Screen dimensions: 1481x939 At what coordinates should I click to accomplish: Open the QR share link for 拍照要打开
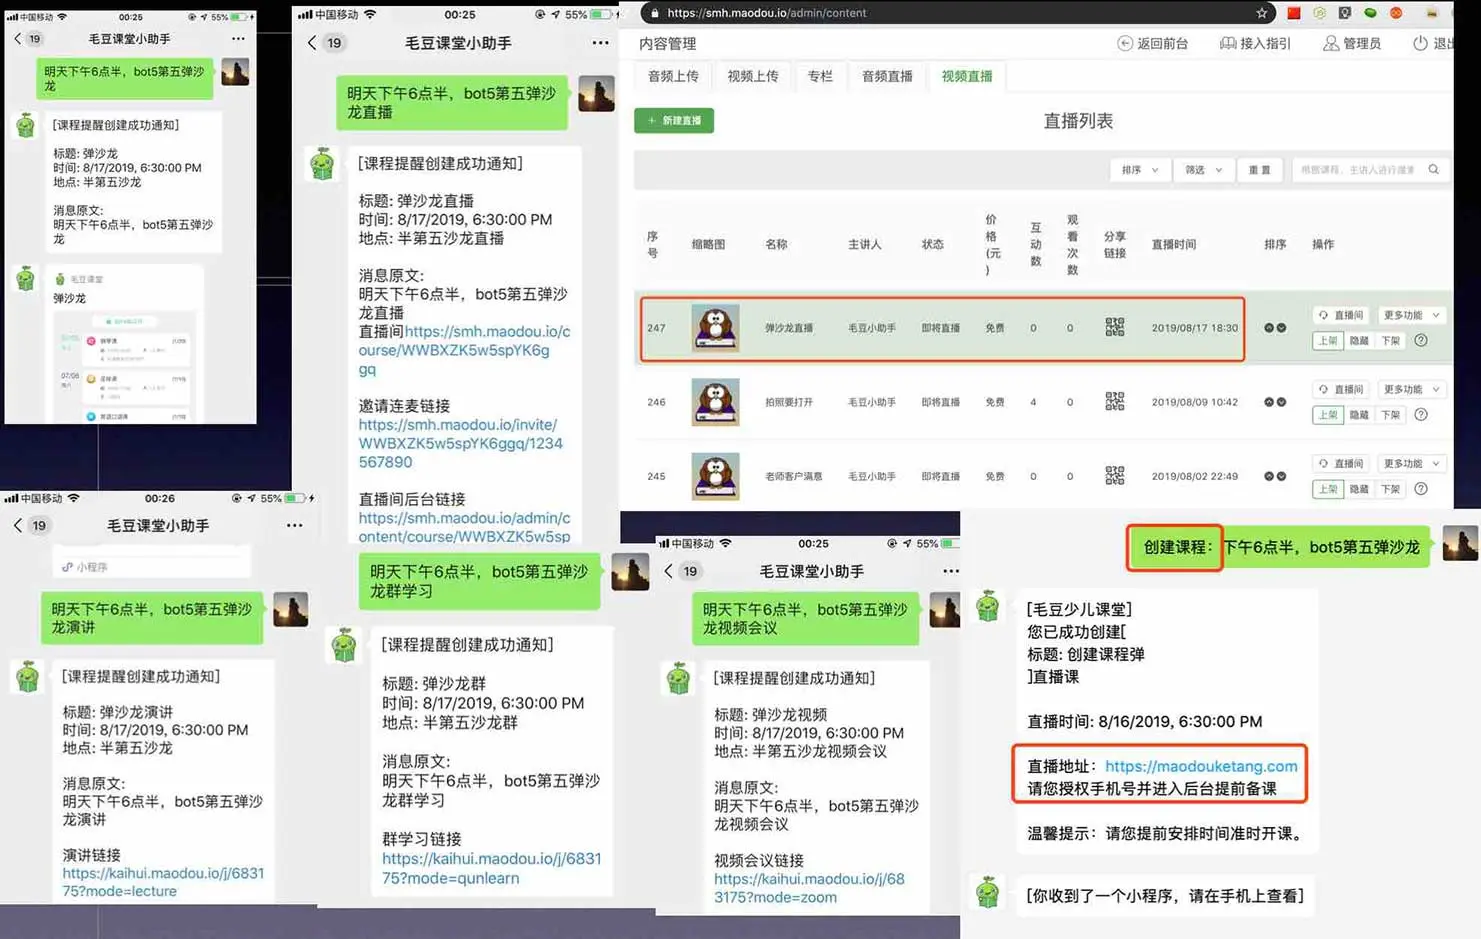tap(1114, 401)
